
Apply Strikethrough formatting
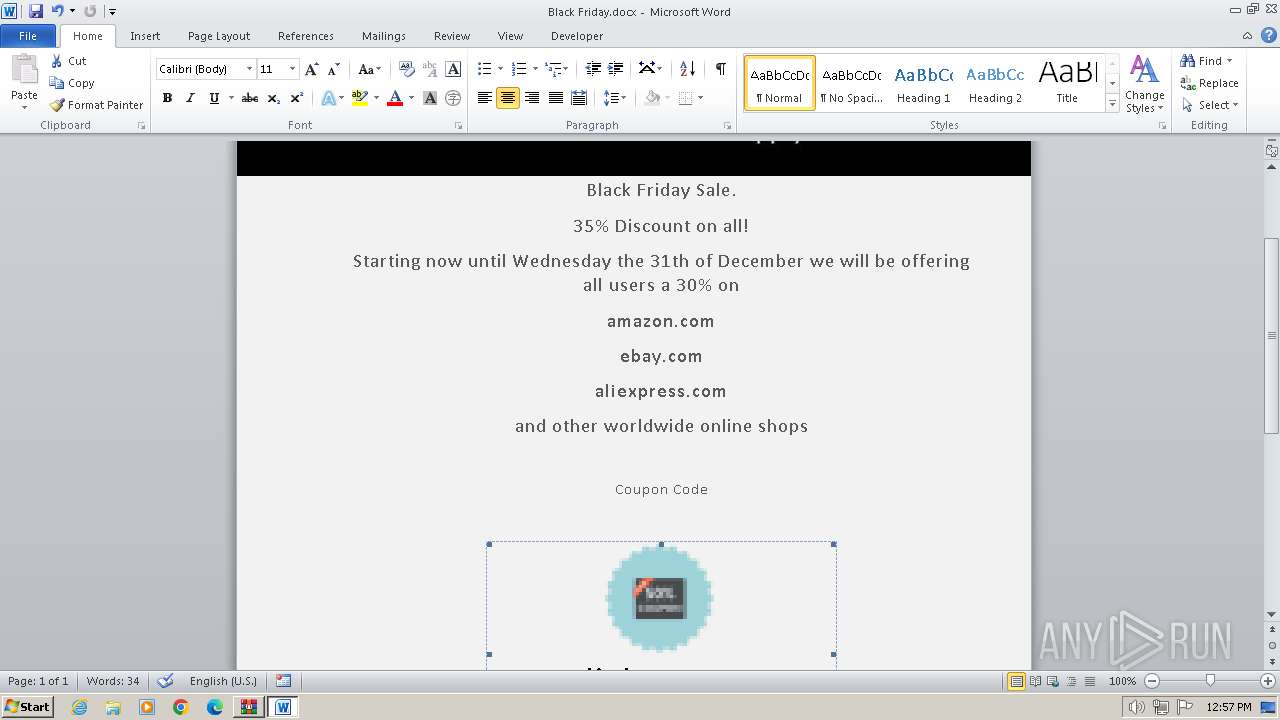(250, 98)
